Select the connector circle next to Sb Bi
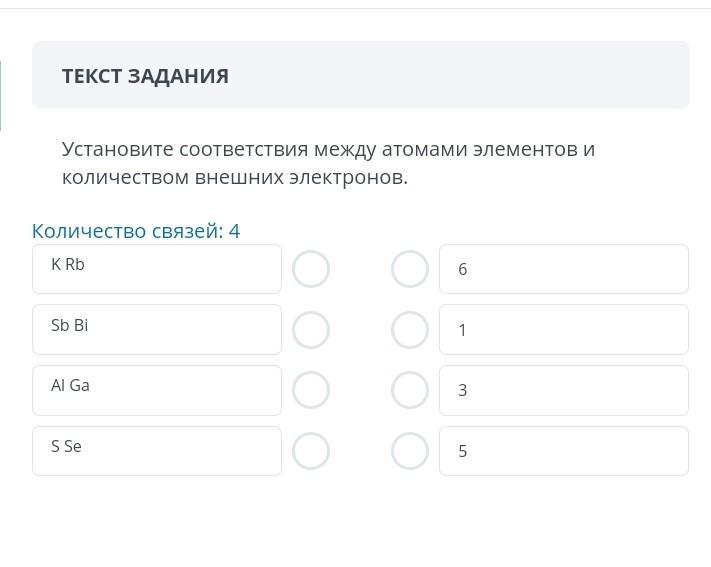Viewport: 711px width, 567px height. click(x=311, y=330)
